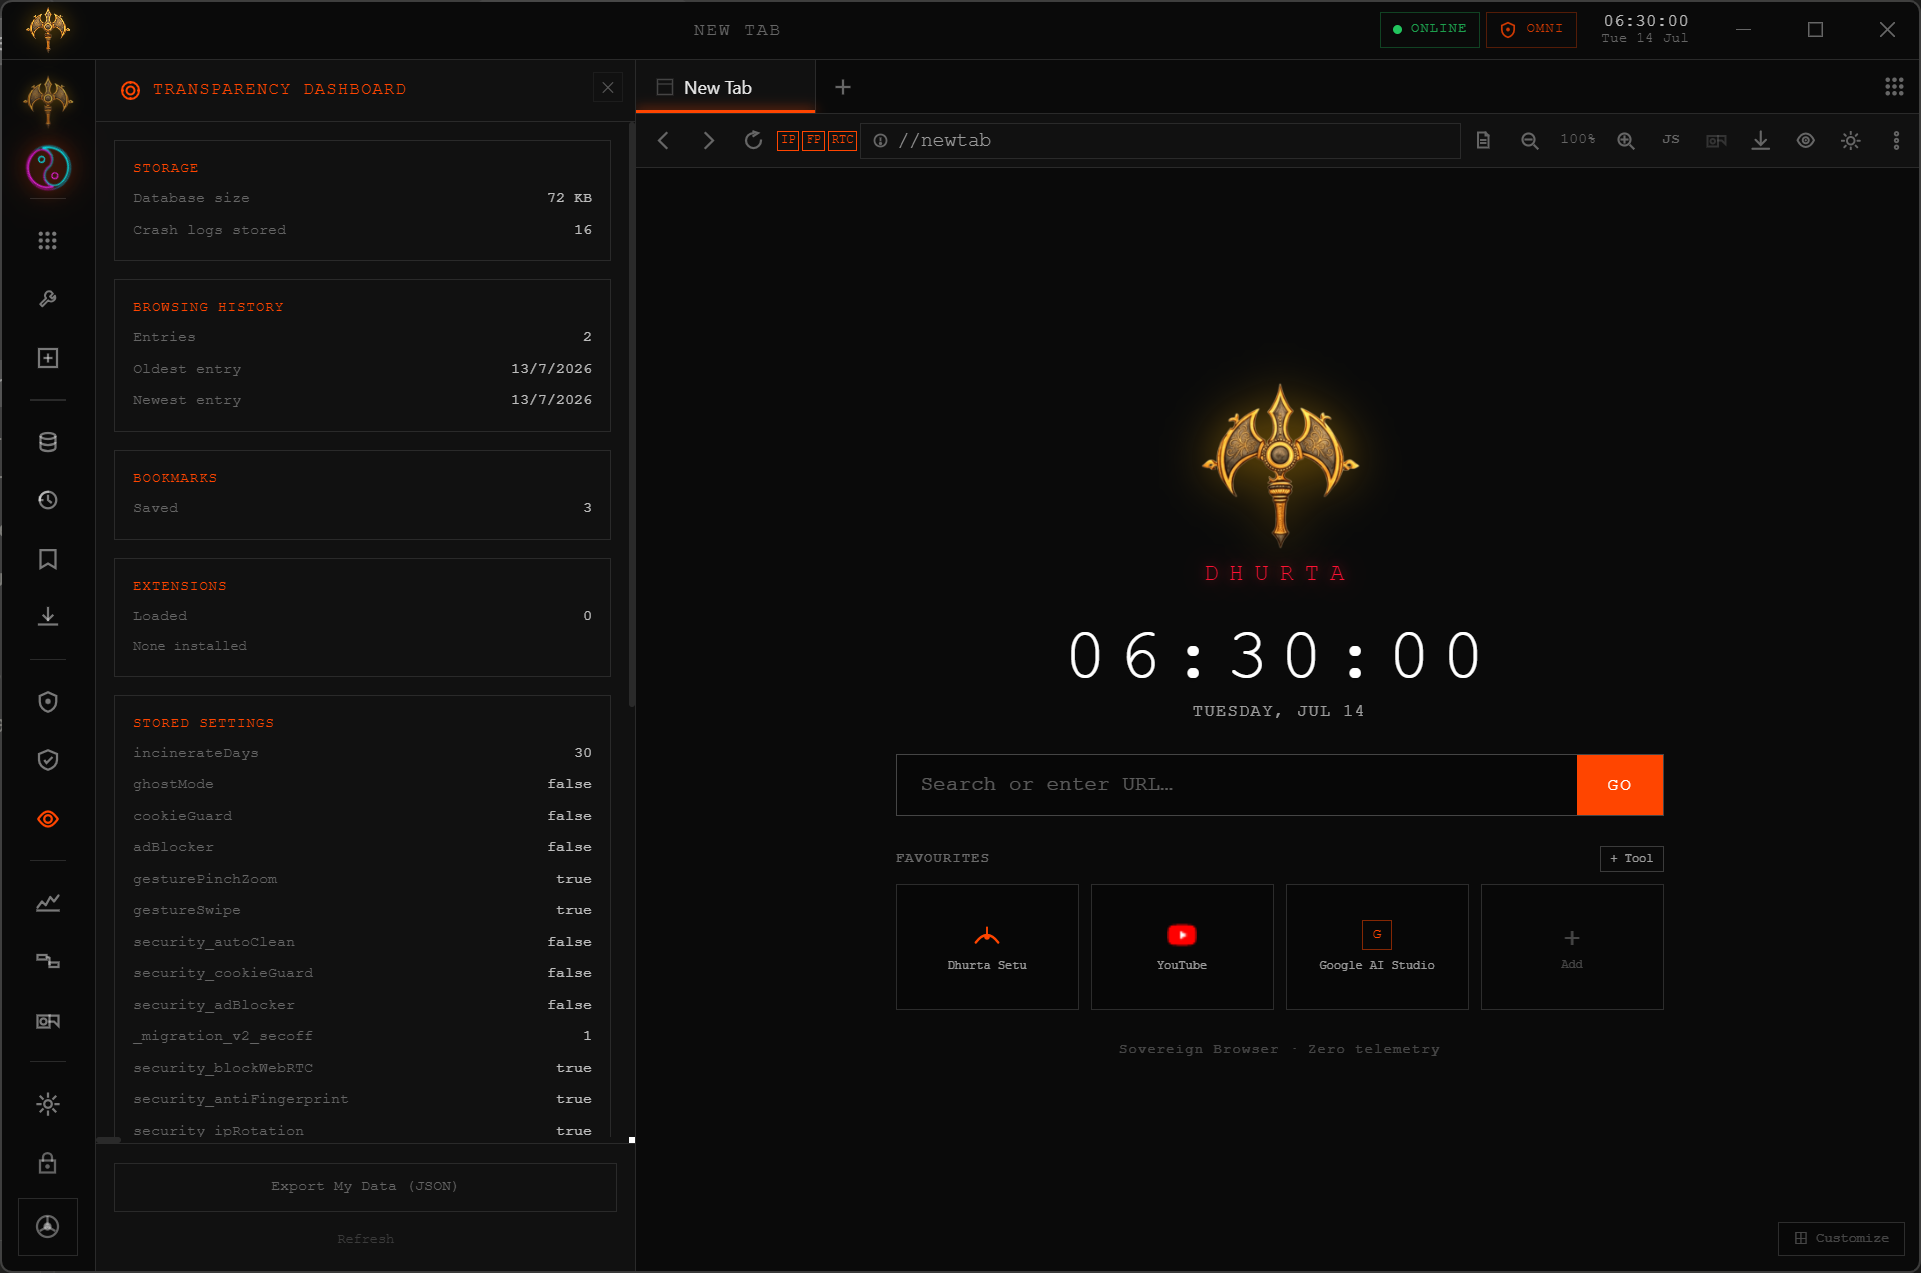Click the site info icon in address bar
This screenshot has height=1273, width=1921.
tap(880, 141)
